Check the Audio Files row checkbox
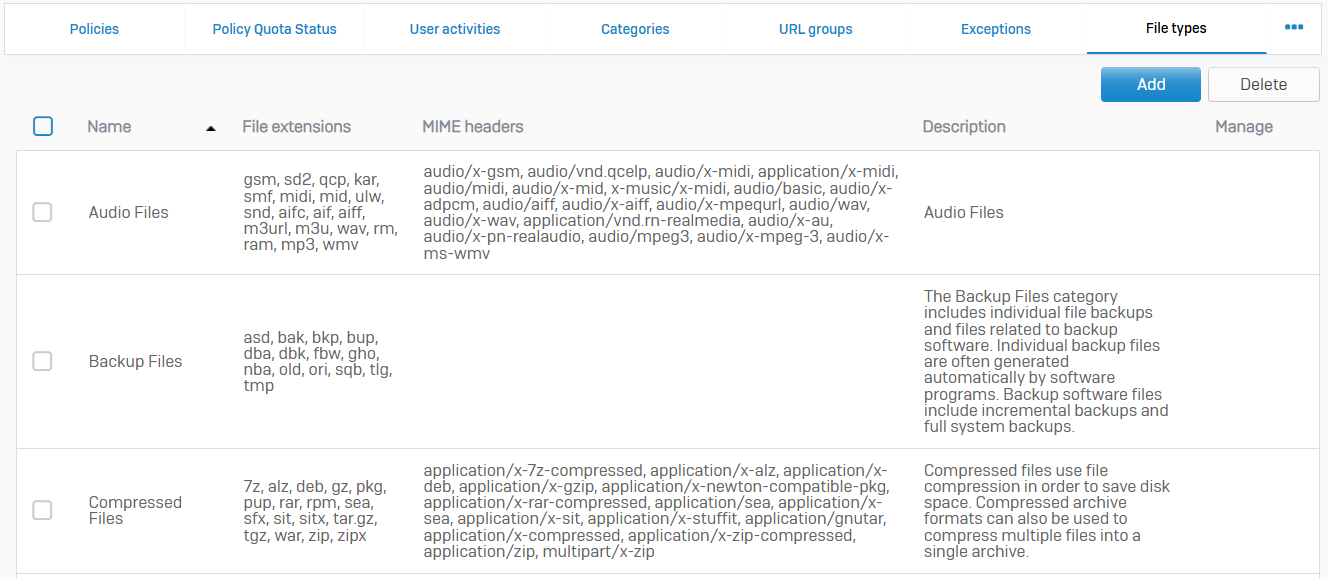This screenshot has width=1328, height=579. [42, 212]
